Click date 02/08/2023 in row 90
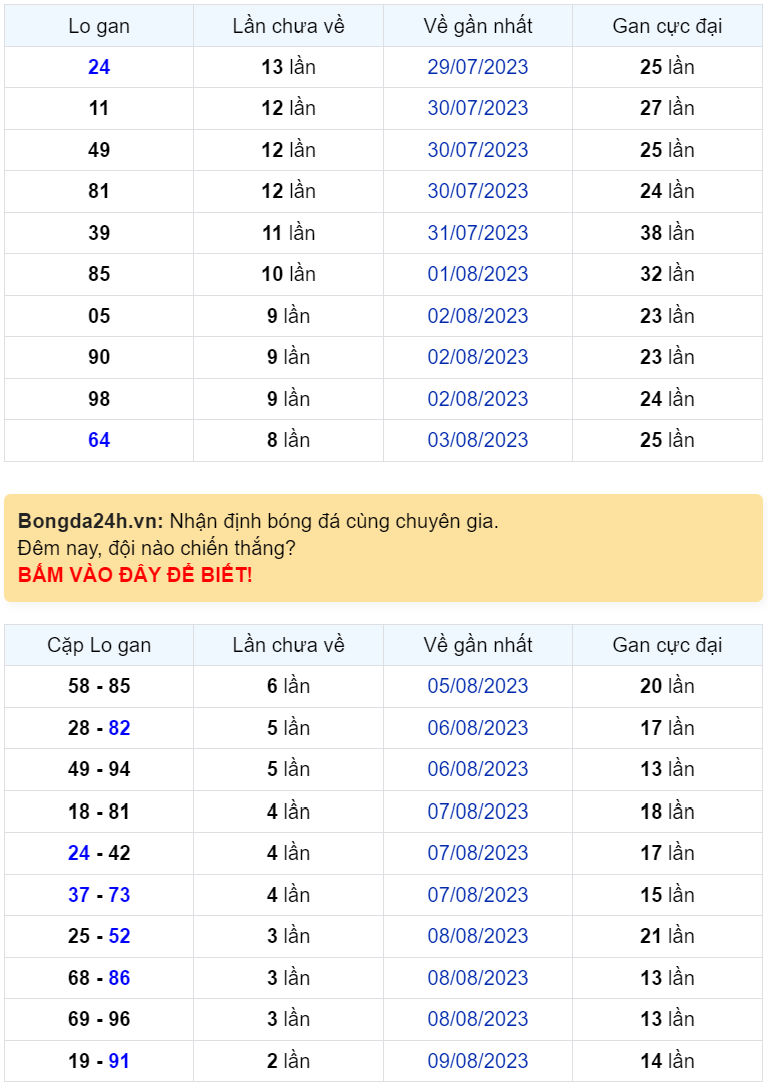The height and width of the screenshot is (1084, 768). (x=478, y=357)
